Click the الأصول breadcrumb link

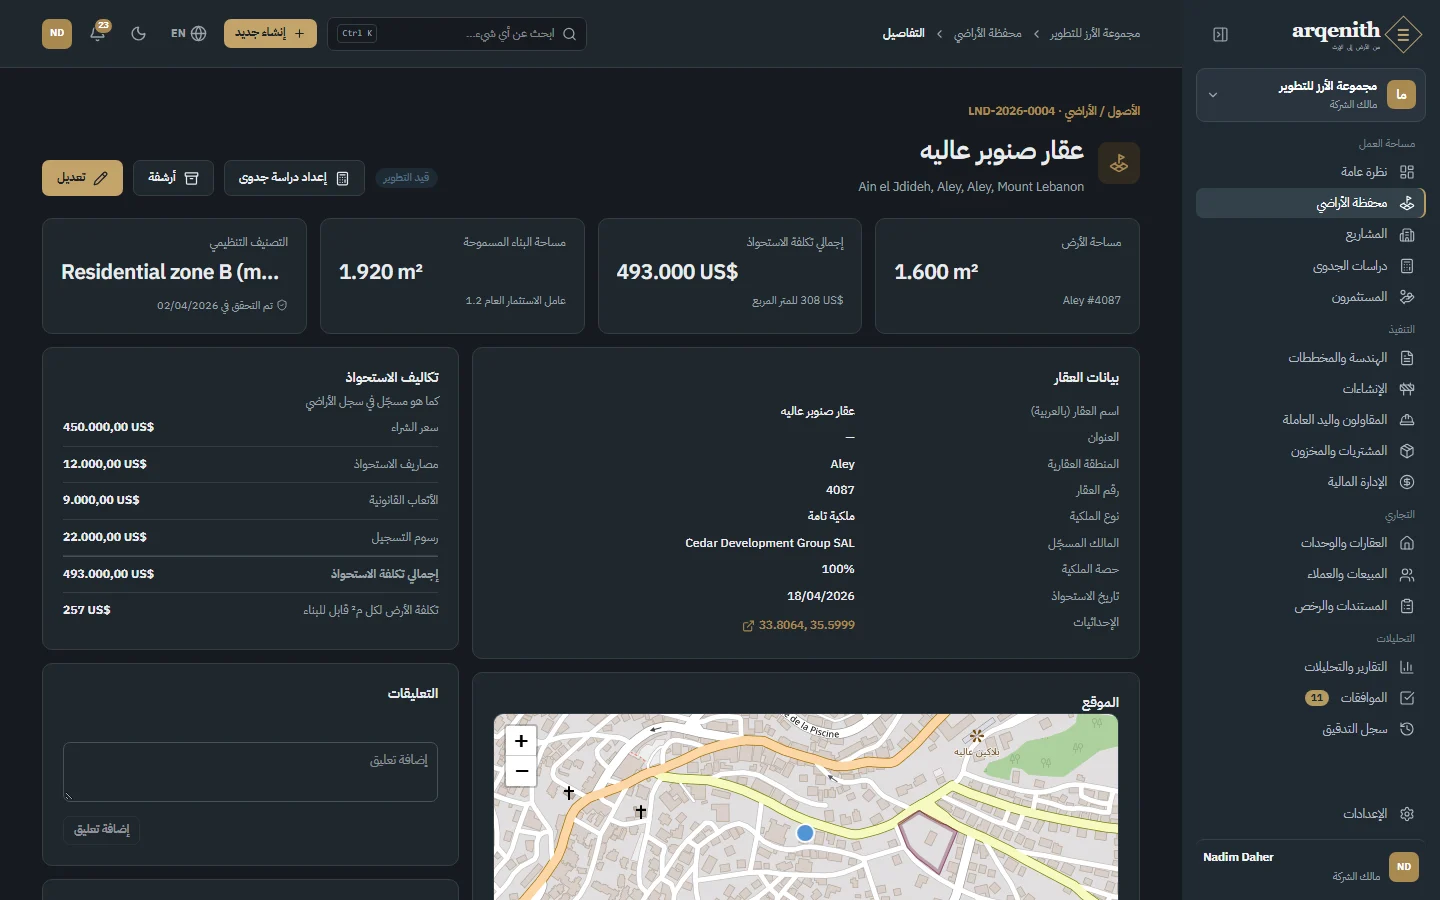point(1124,111)
